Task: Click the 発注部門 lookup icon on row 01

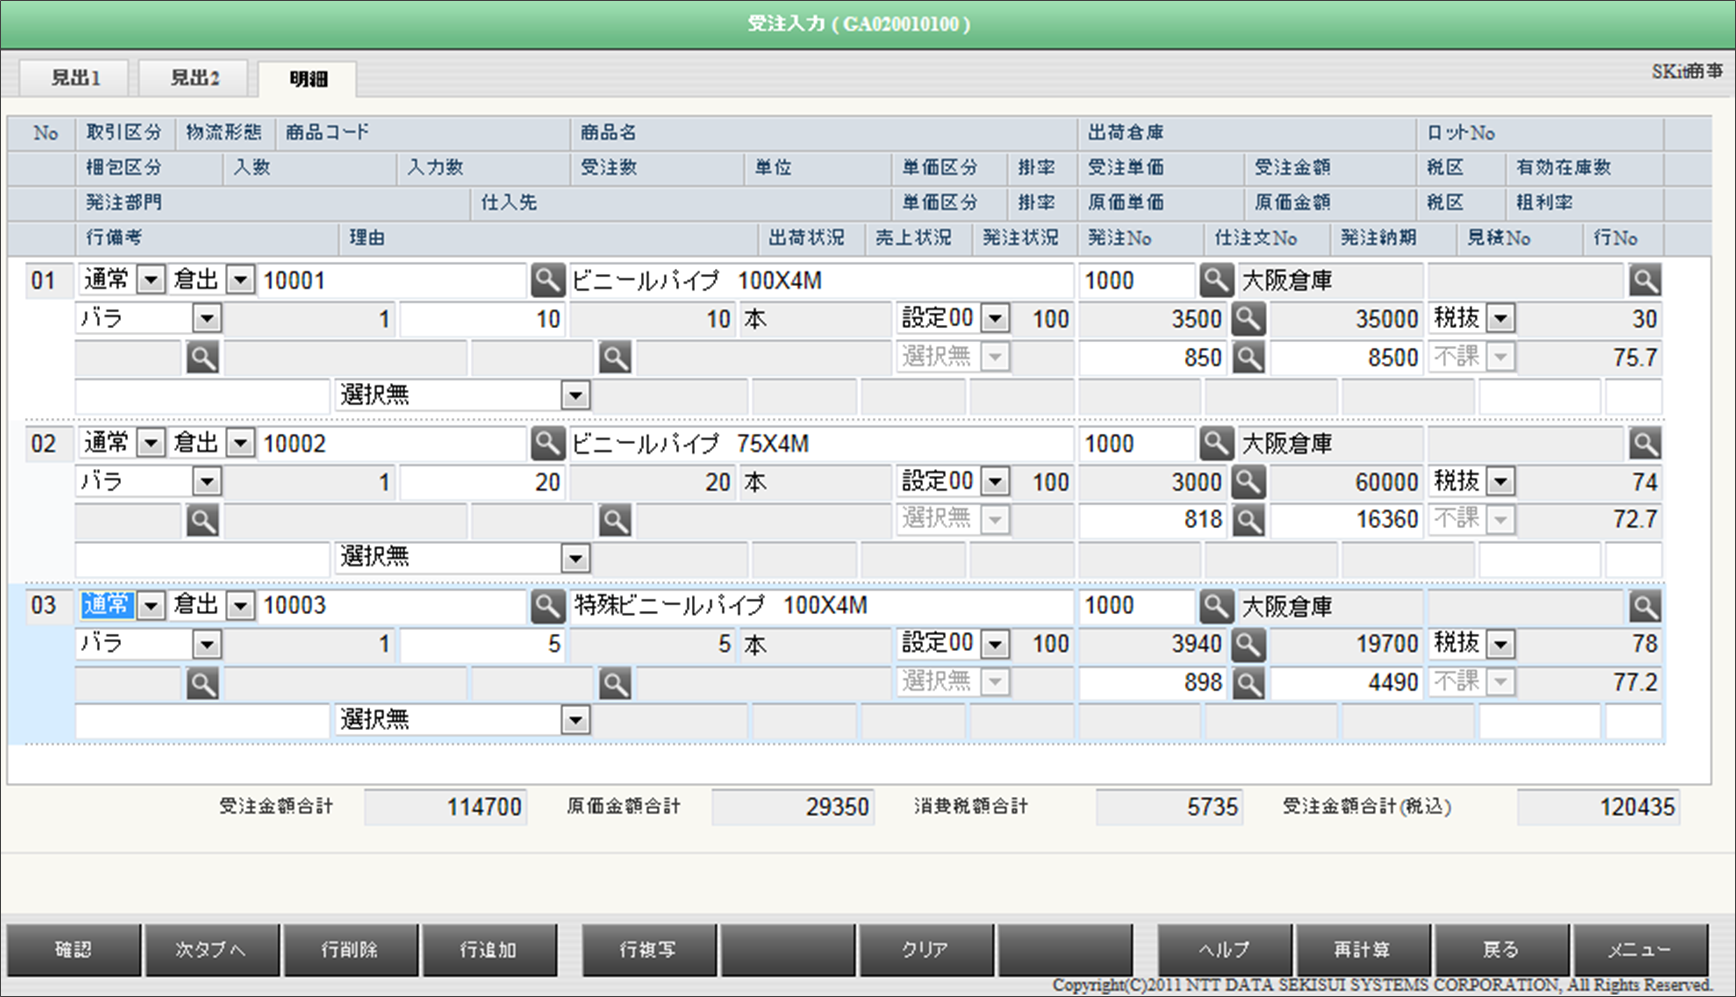Action: 203,357
